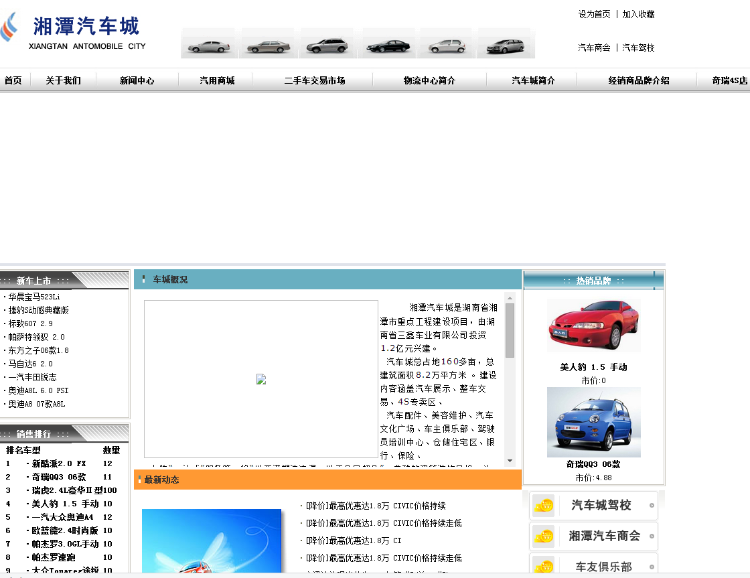Viewport: 750px width, 578px height.
Task: Open the silver hatchback SUV thumbnail in header
Action: point(327,46)
